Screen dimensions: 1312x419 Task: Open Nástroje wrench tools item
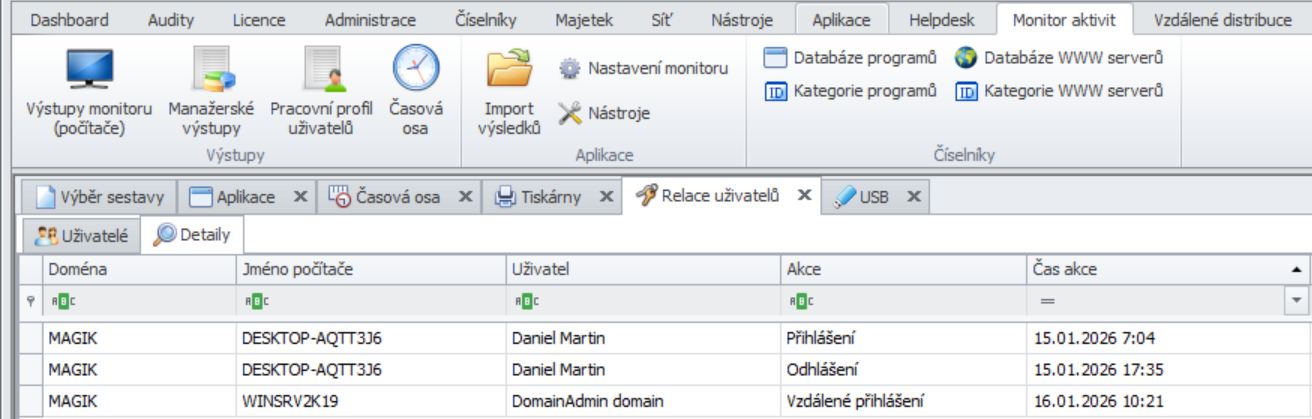604,113
